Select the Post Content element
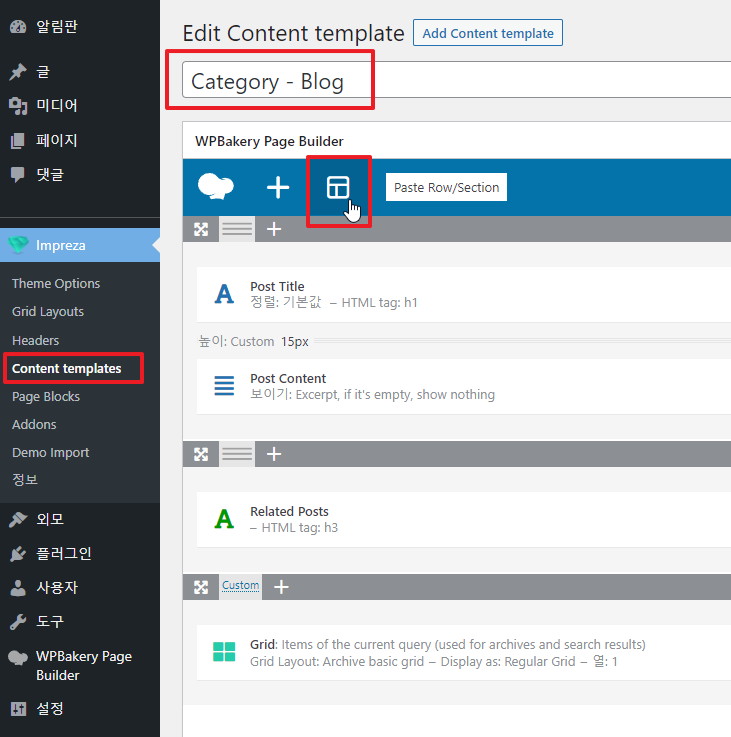 click(x=464, y=386)
